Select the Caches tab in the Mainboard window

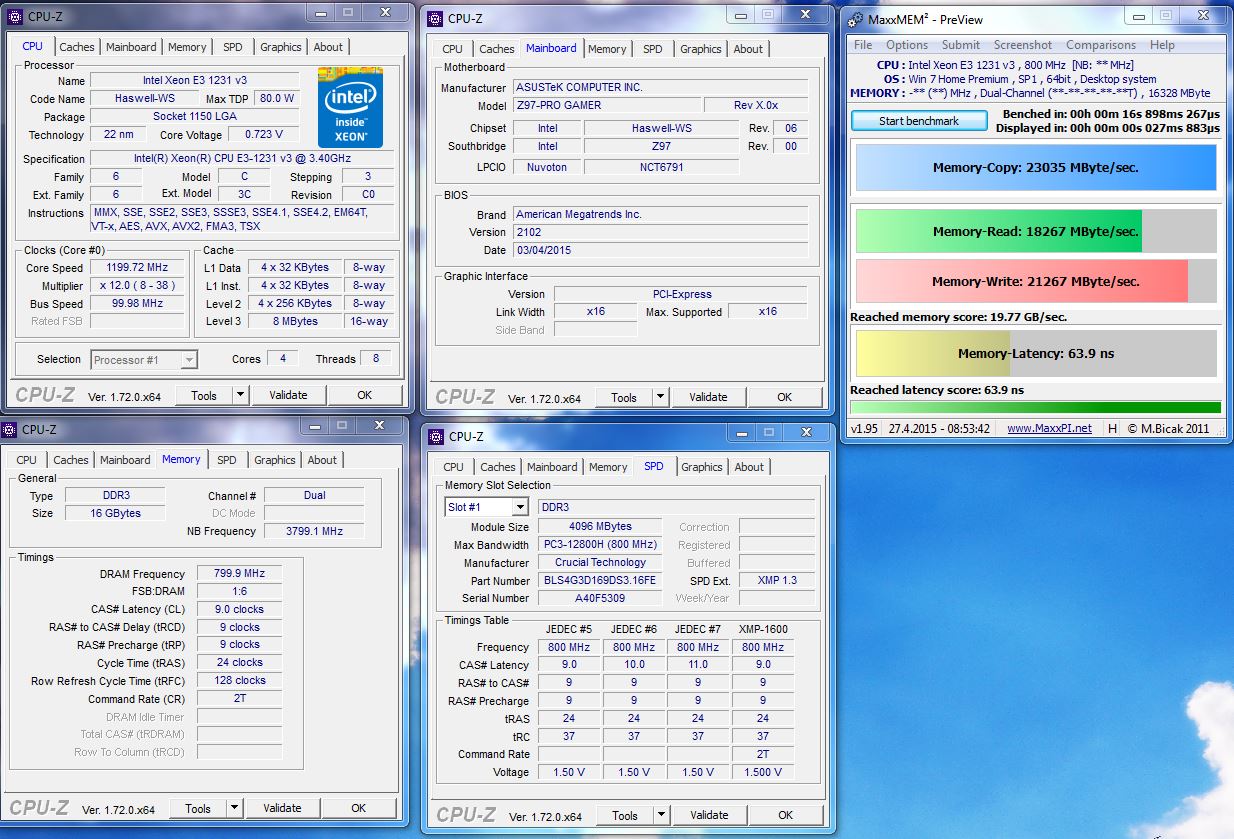pos(496,49)
